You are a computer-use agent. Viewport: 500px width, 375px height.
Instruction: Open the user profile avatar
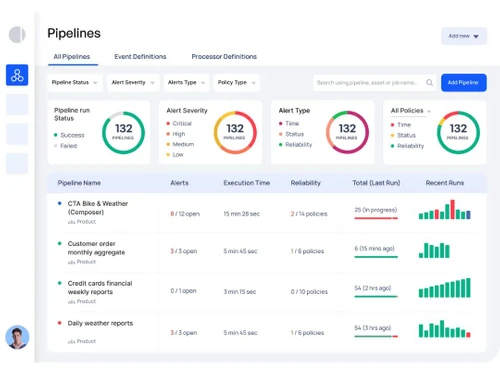pyautogui.click(x=17, y=337)
